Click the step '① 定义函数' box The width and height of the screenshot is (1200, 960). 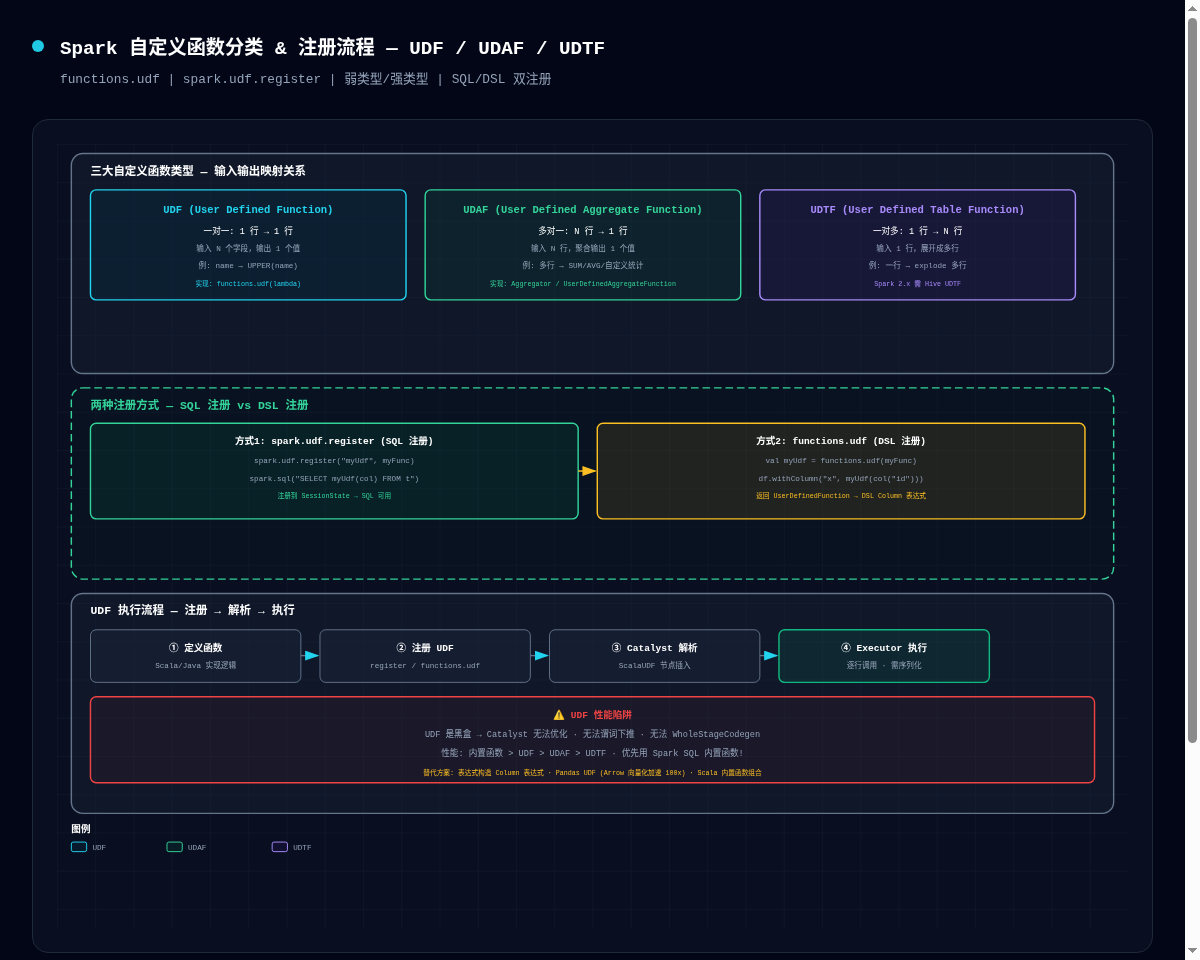tap(196, 656)
